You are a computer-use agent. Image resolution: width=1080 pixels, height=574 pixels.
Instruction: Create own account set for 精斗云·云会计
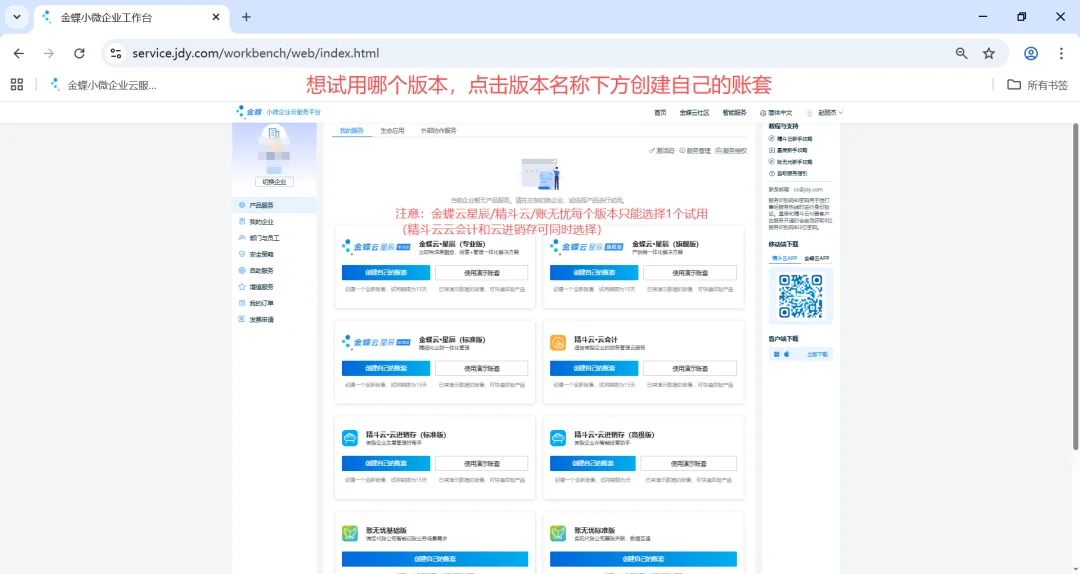pyautogui.click(x=594, y=368)
